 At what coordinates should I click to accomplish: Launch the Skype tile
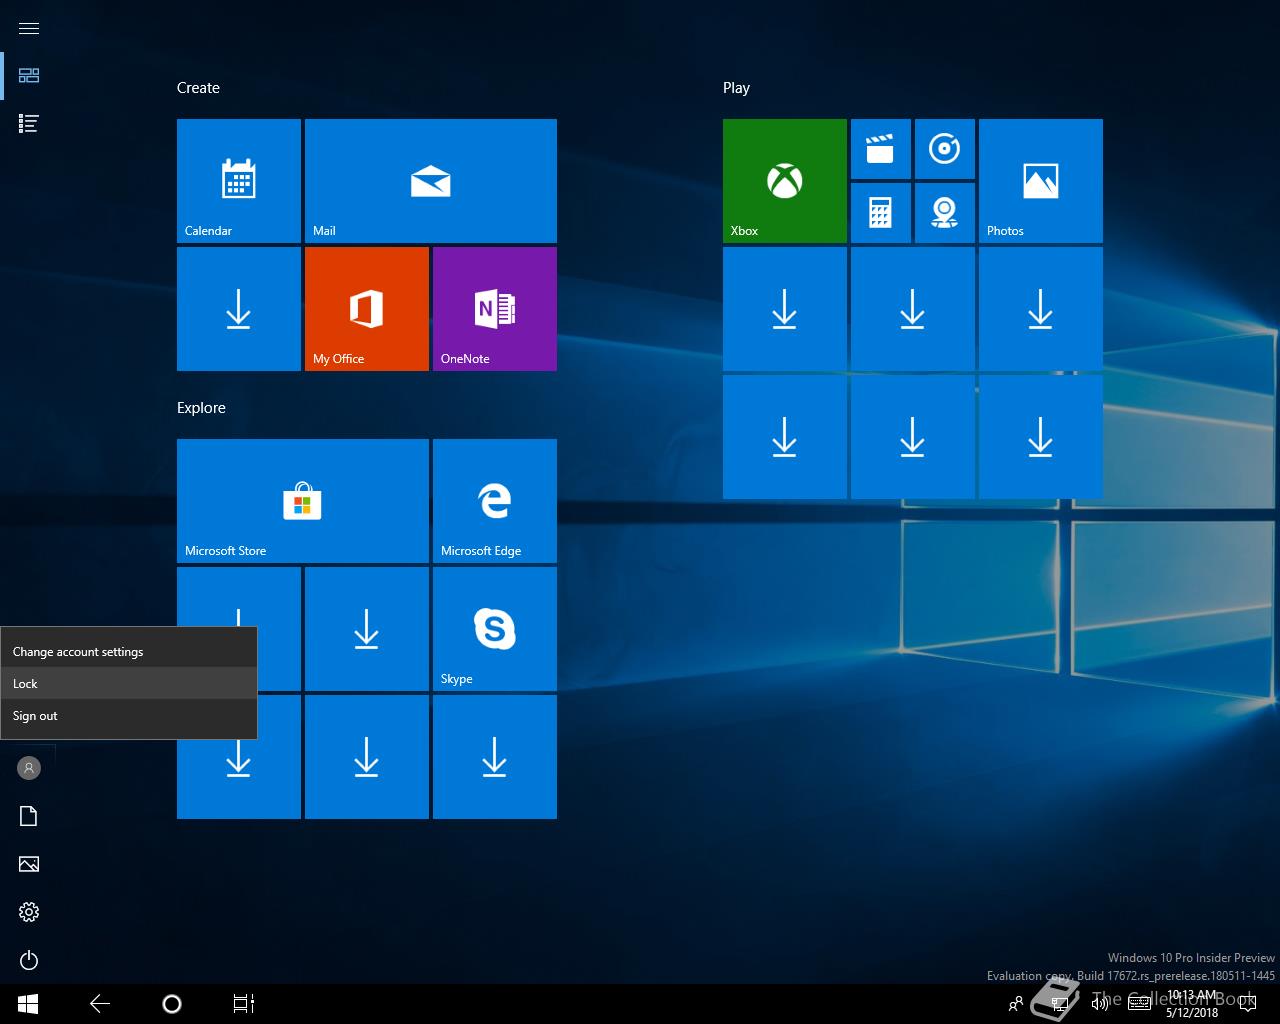pos(495,629)
